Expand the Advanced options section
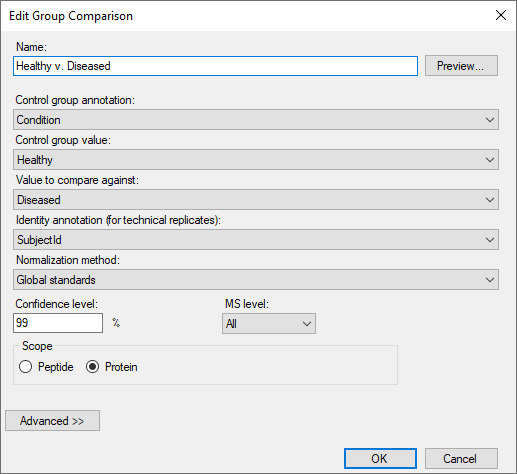 (52, 421)
